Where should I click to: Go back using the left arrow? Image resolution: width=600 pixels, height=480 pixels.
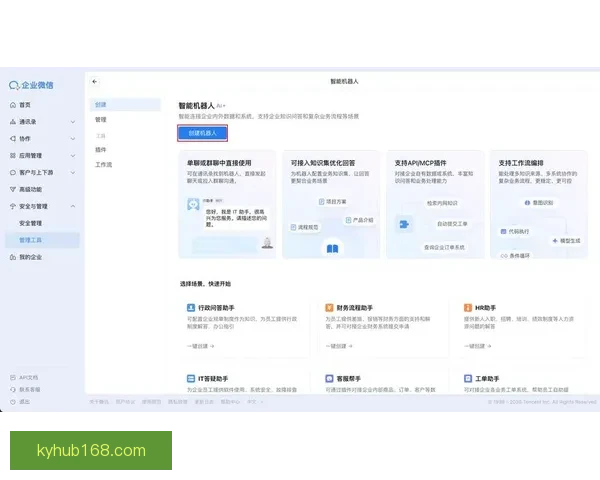pyautogui.click(x=95, y=82)
